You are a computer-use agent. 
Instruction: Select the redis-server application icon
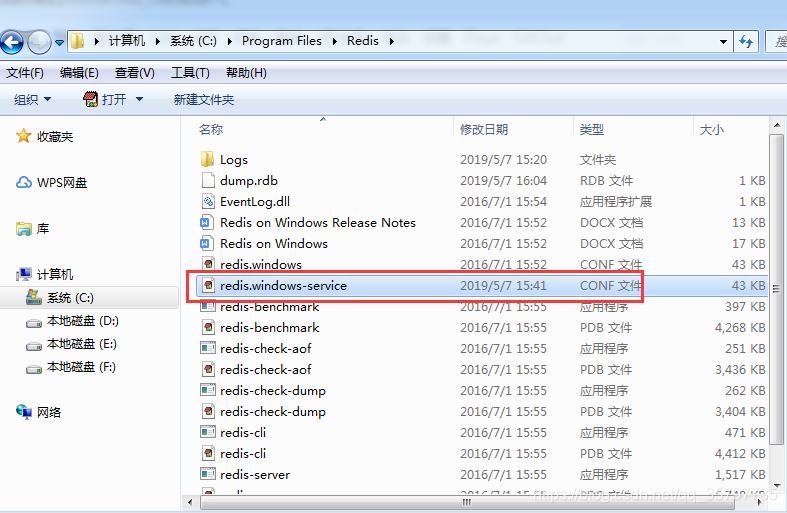(208, 474)
